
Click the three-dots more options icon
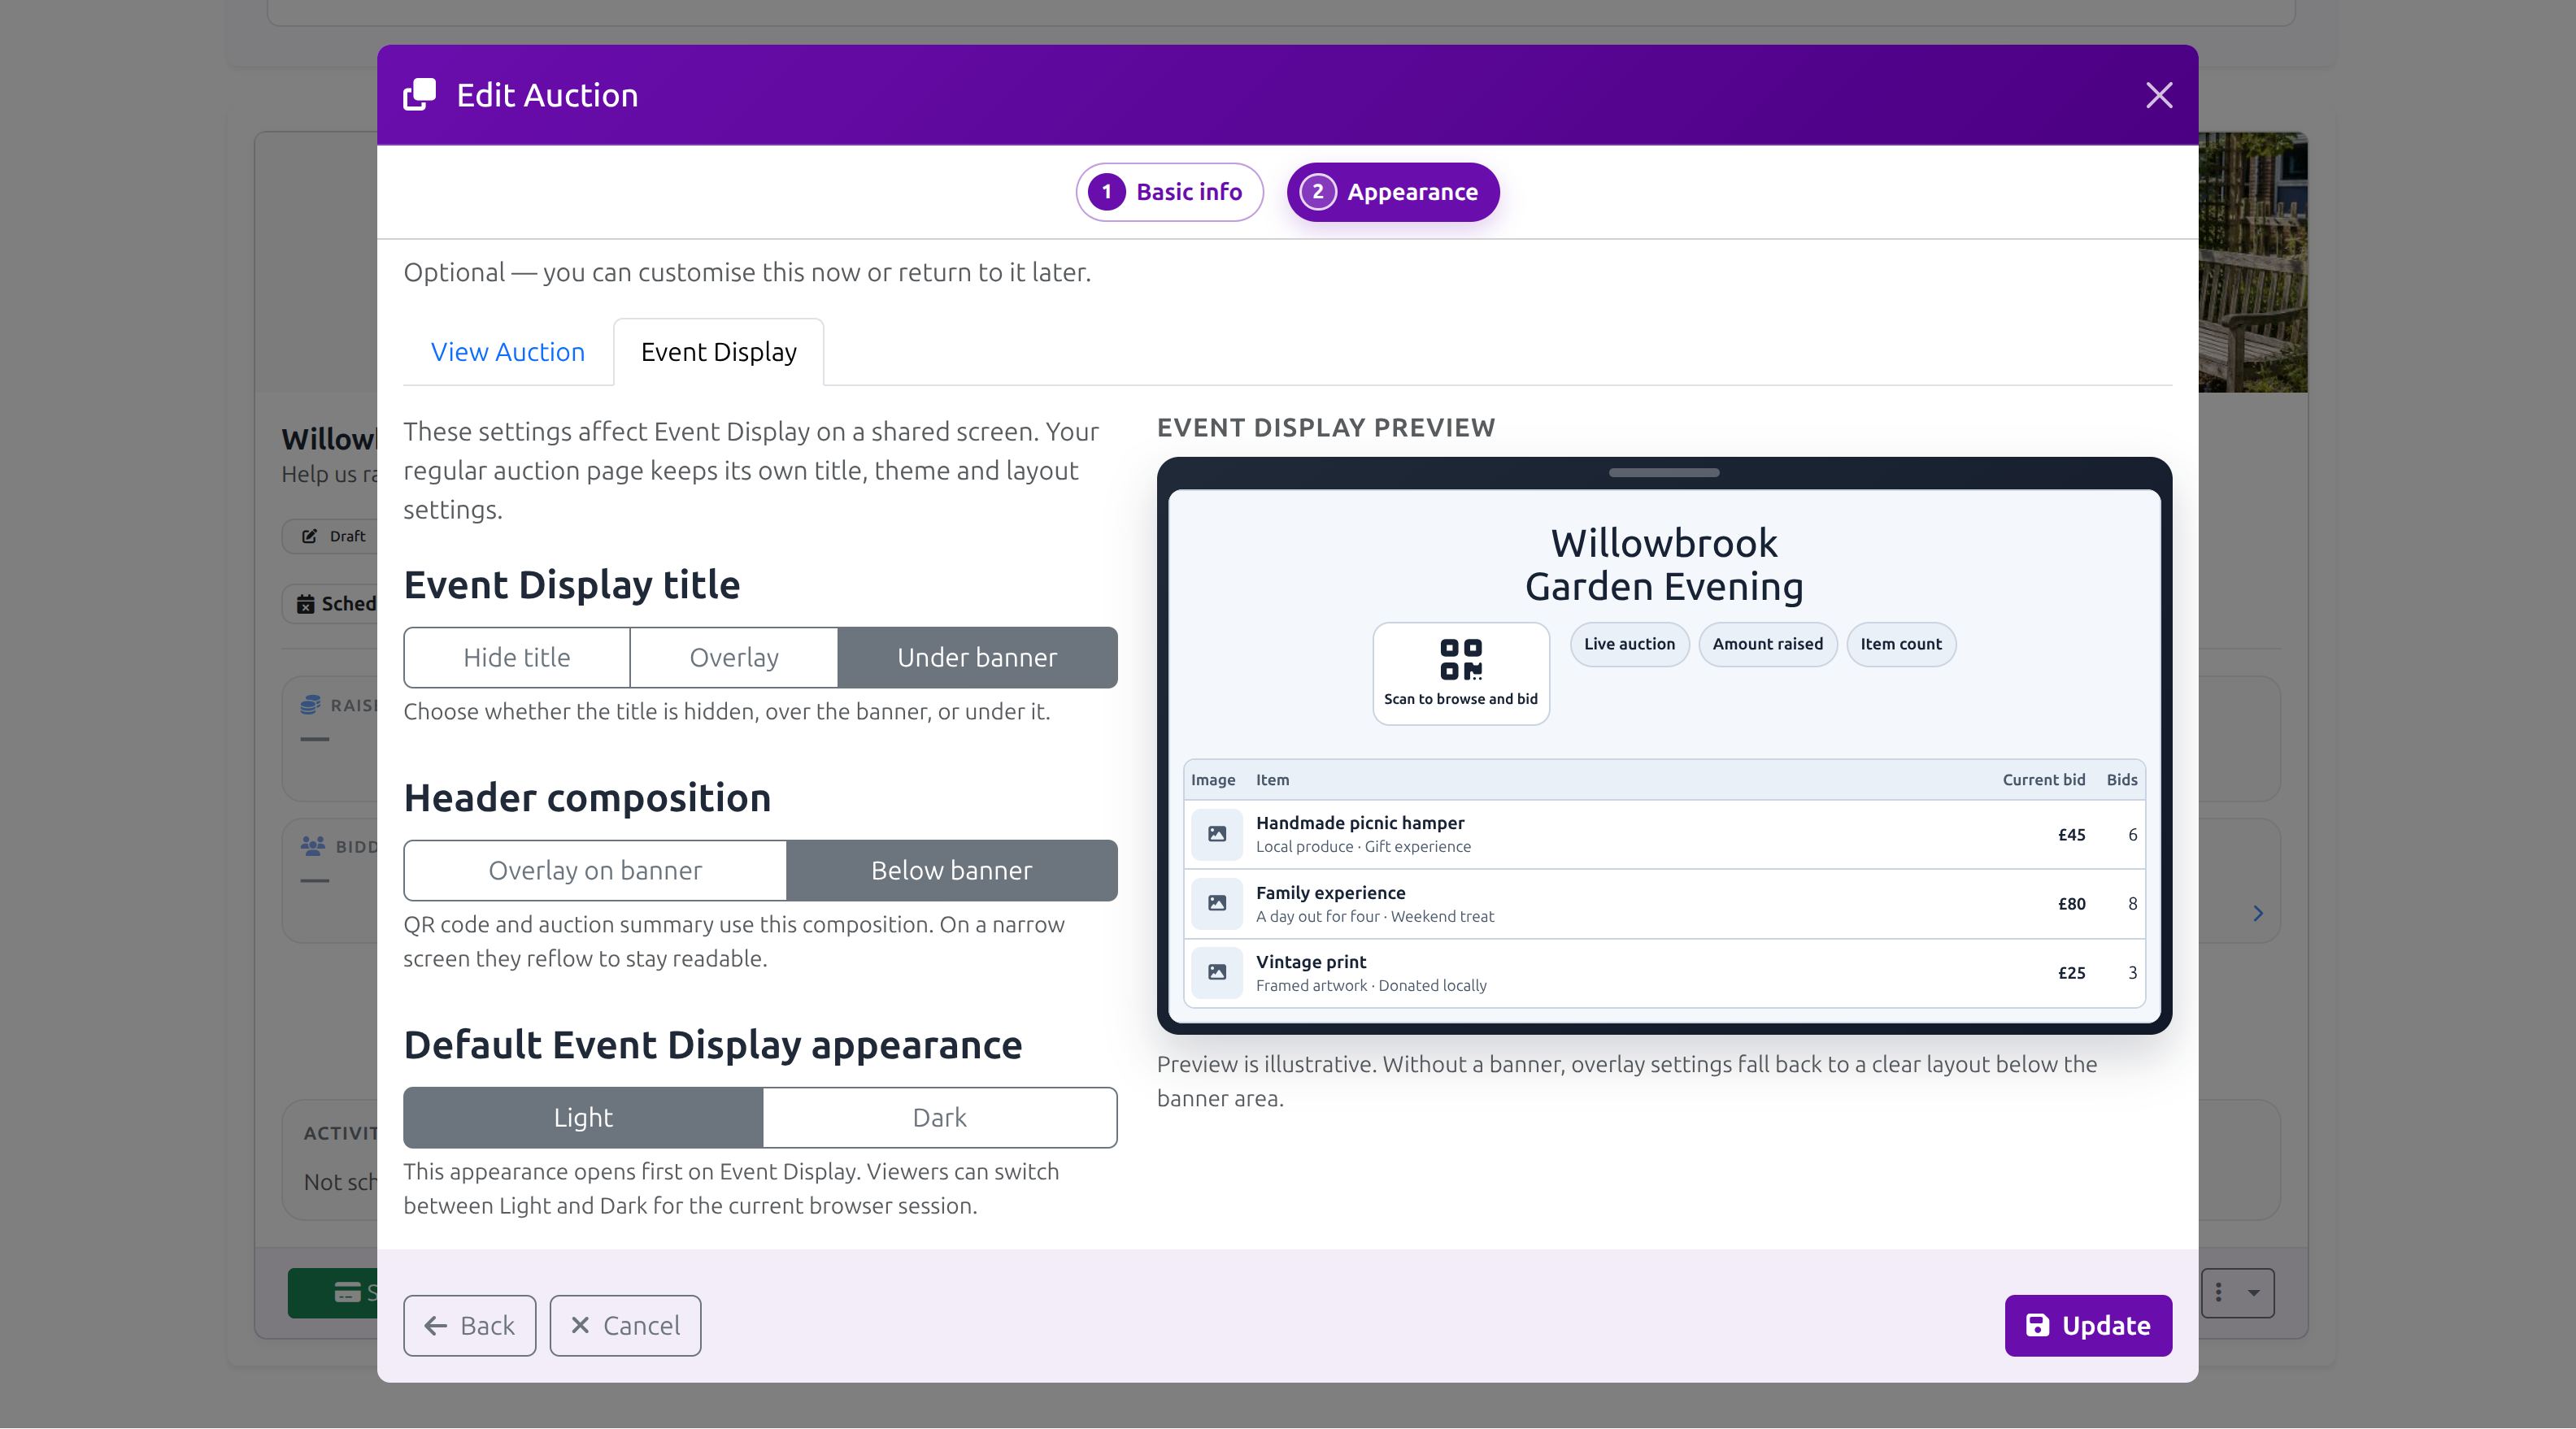point(2218,1292)
